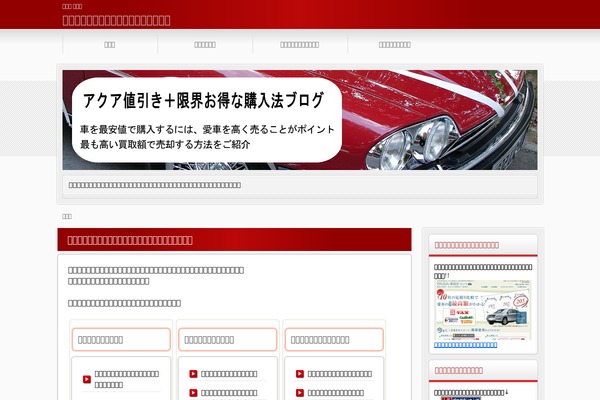Click the top red play icon in the middle column
This screenshot has width=600, height=400.
pyautogui.click(x=193, y=374)
